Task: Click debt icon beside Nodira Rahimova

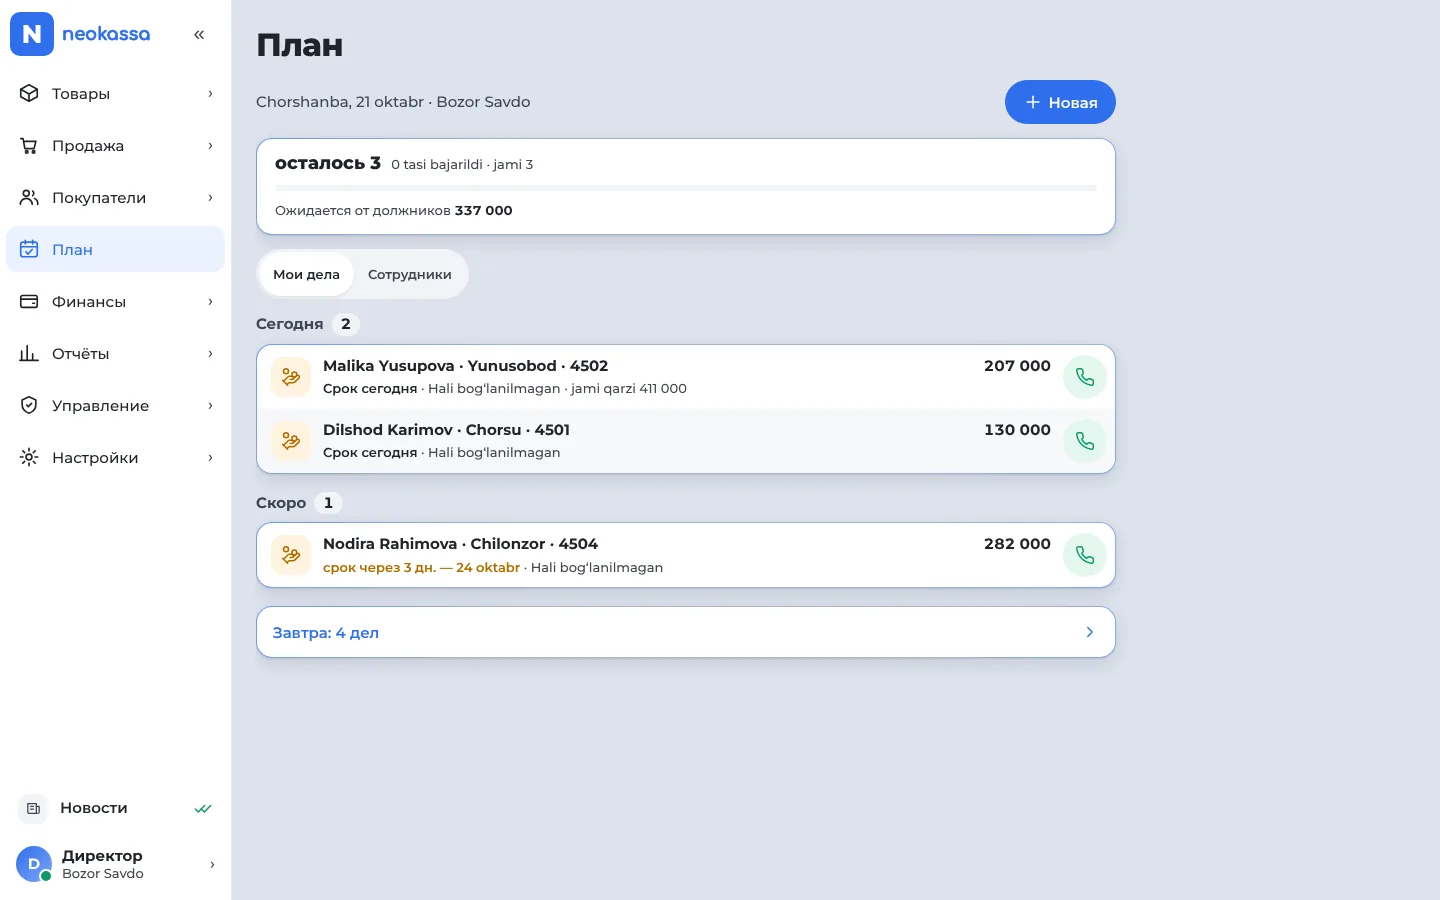Action: pos(291,555)
